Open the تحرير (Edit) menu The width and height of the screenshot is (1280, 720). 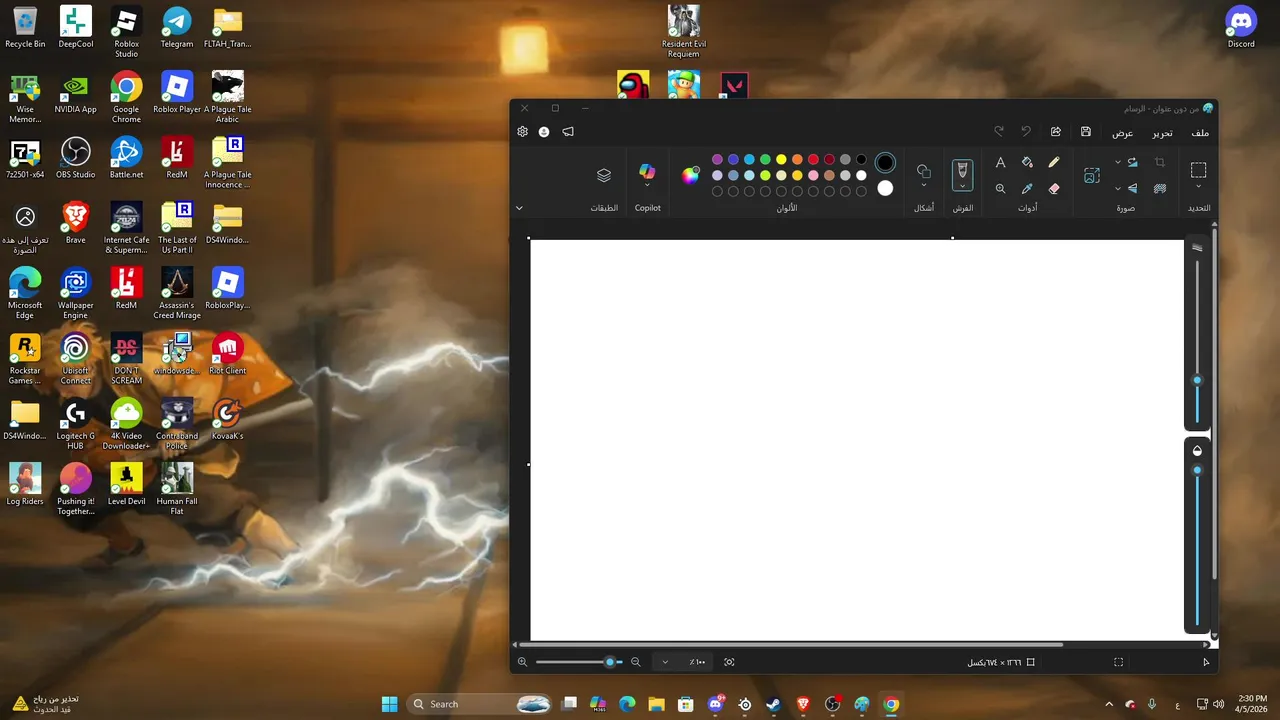pos(1162,133)
